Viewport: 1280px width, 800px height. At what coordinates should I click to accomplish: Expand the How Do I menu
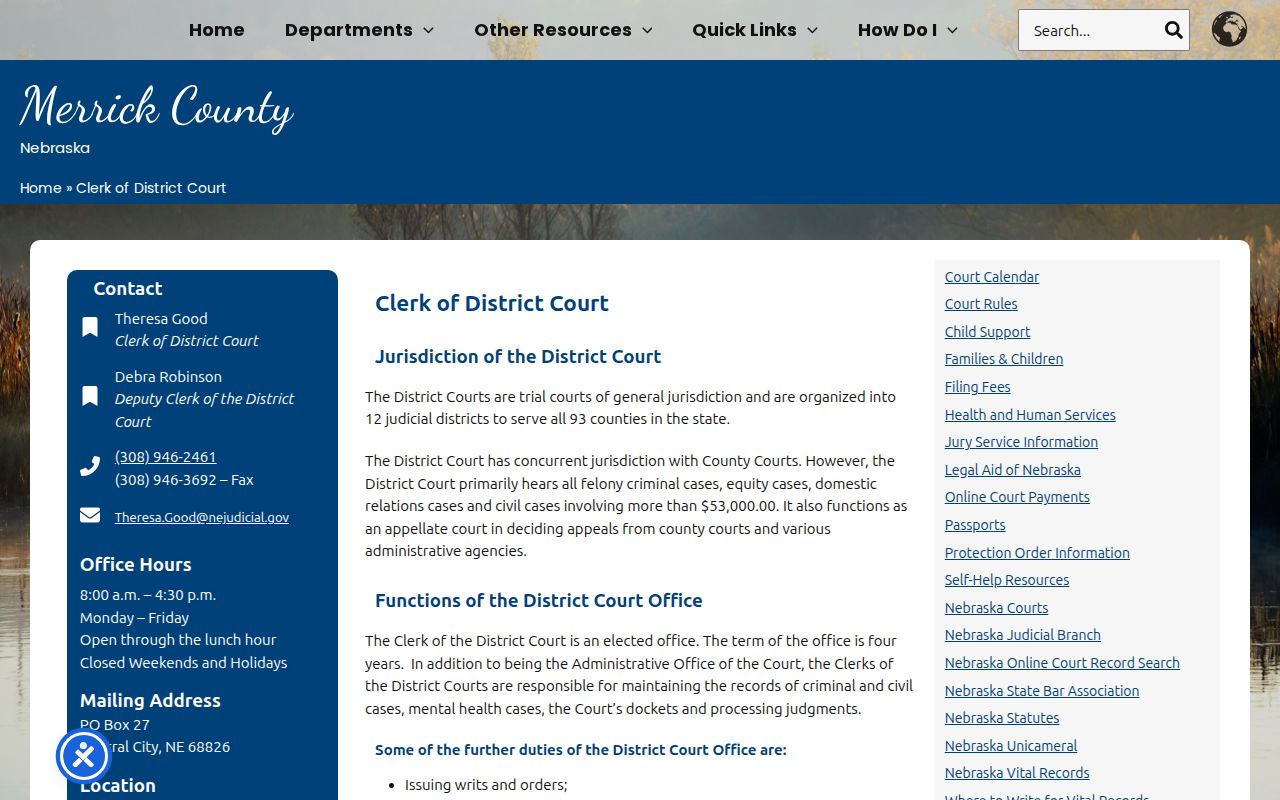pos(908,30)
